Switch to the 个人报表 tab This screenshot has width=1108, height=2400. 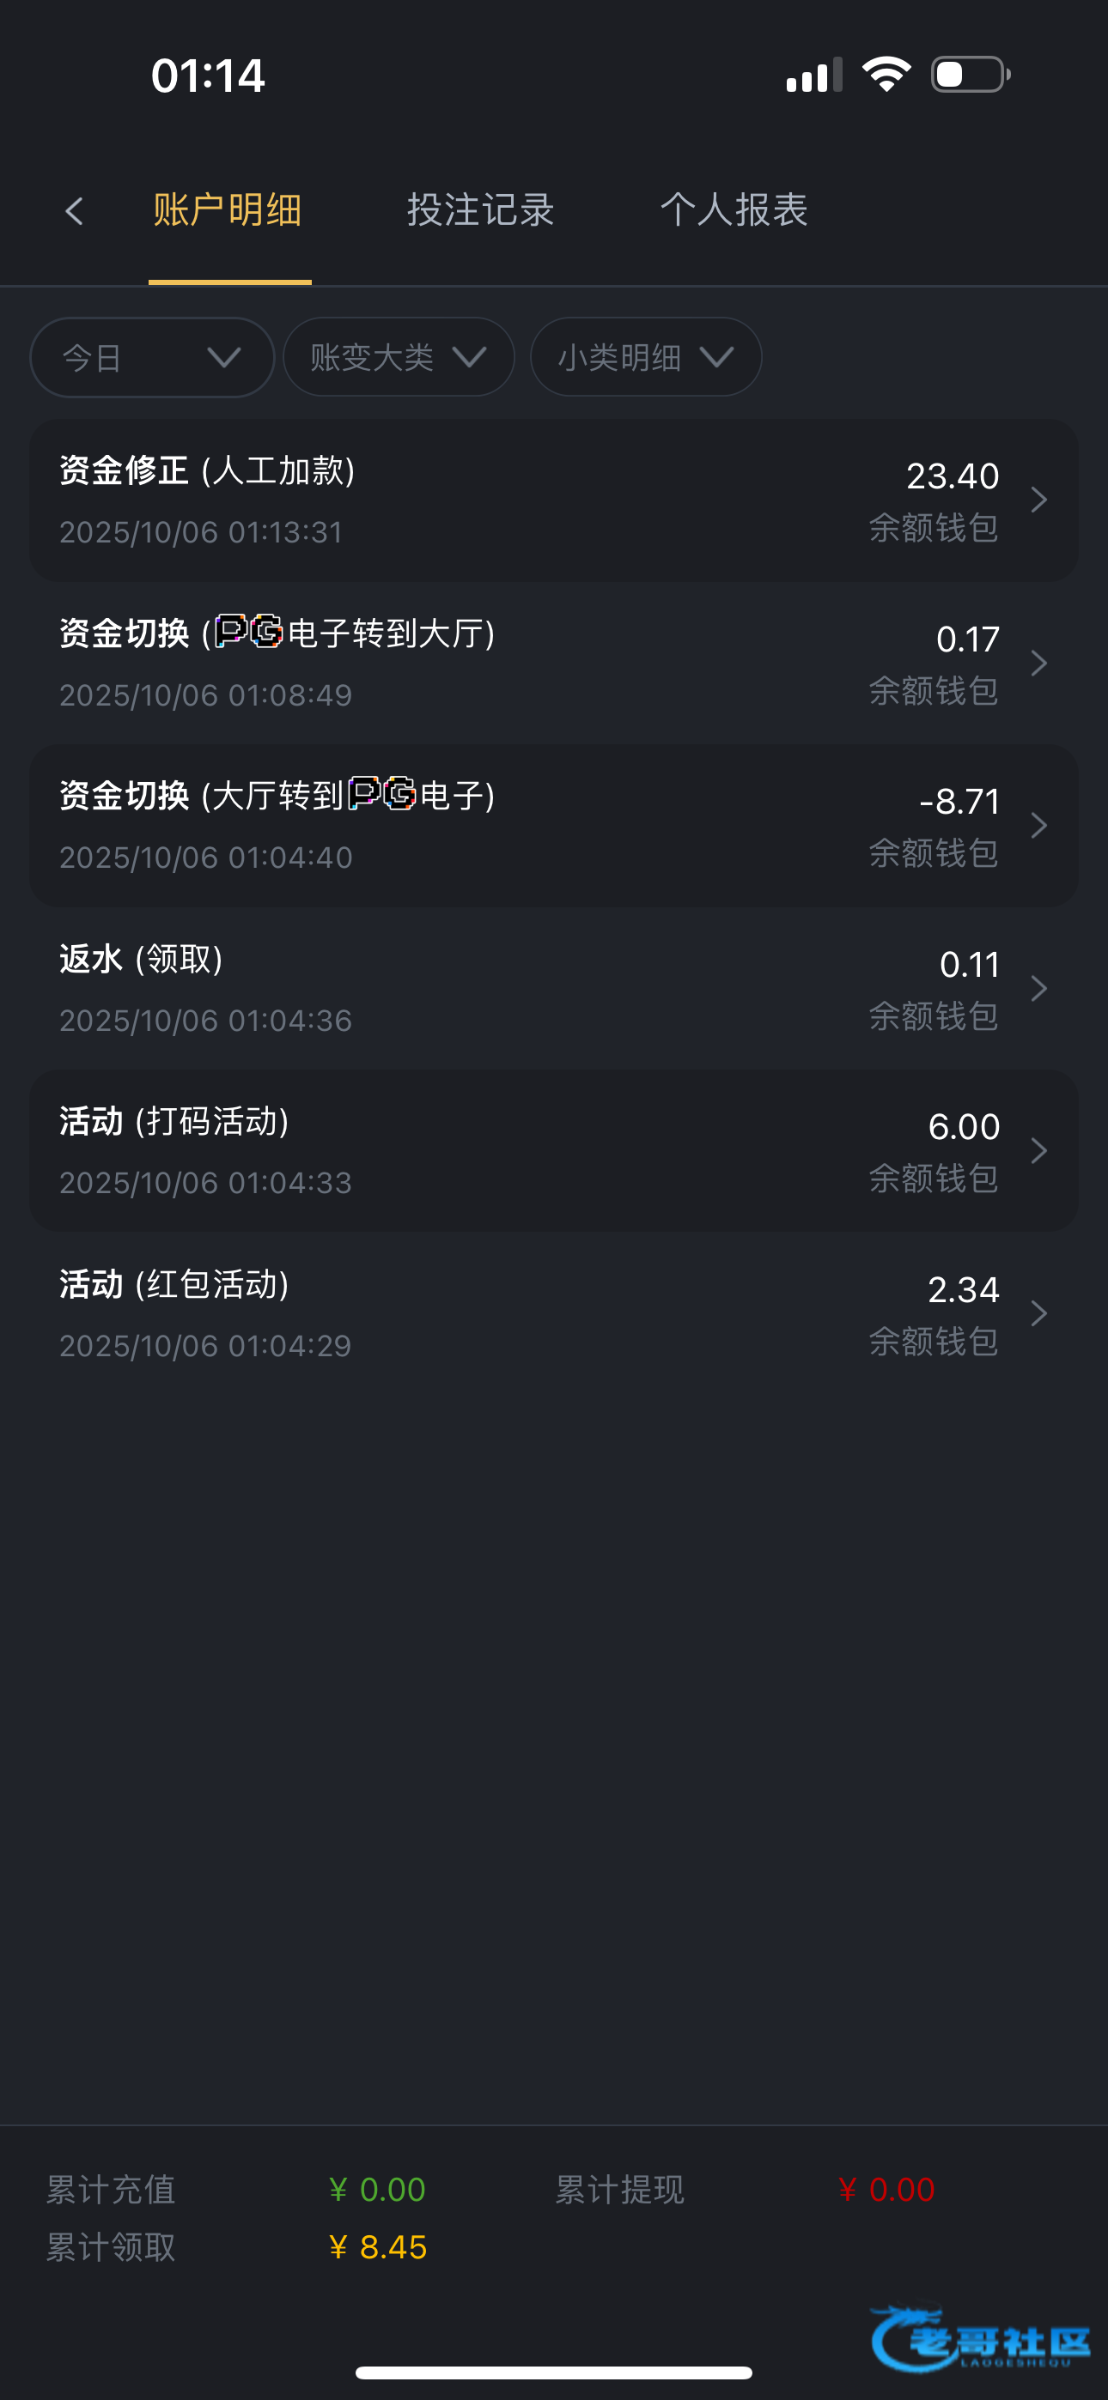(734, 210)
